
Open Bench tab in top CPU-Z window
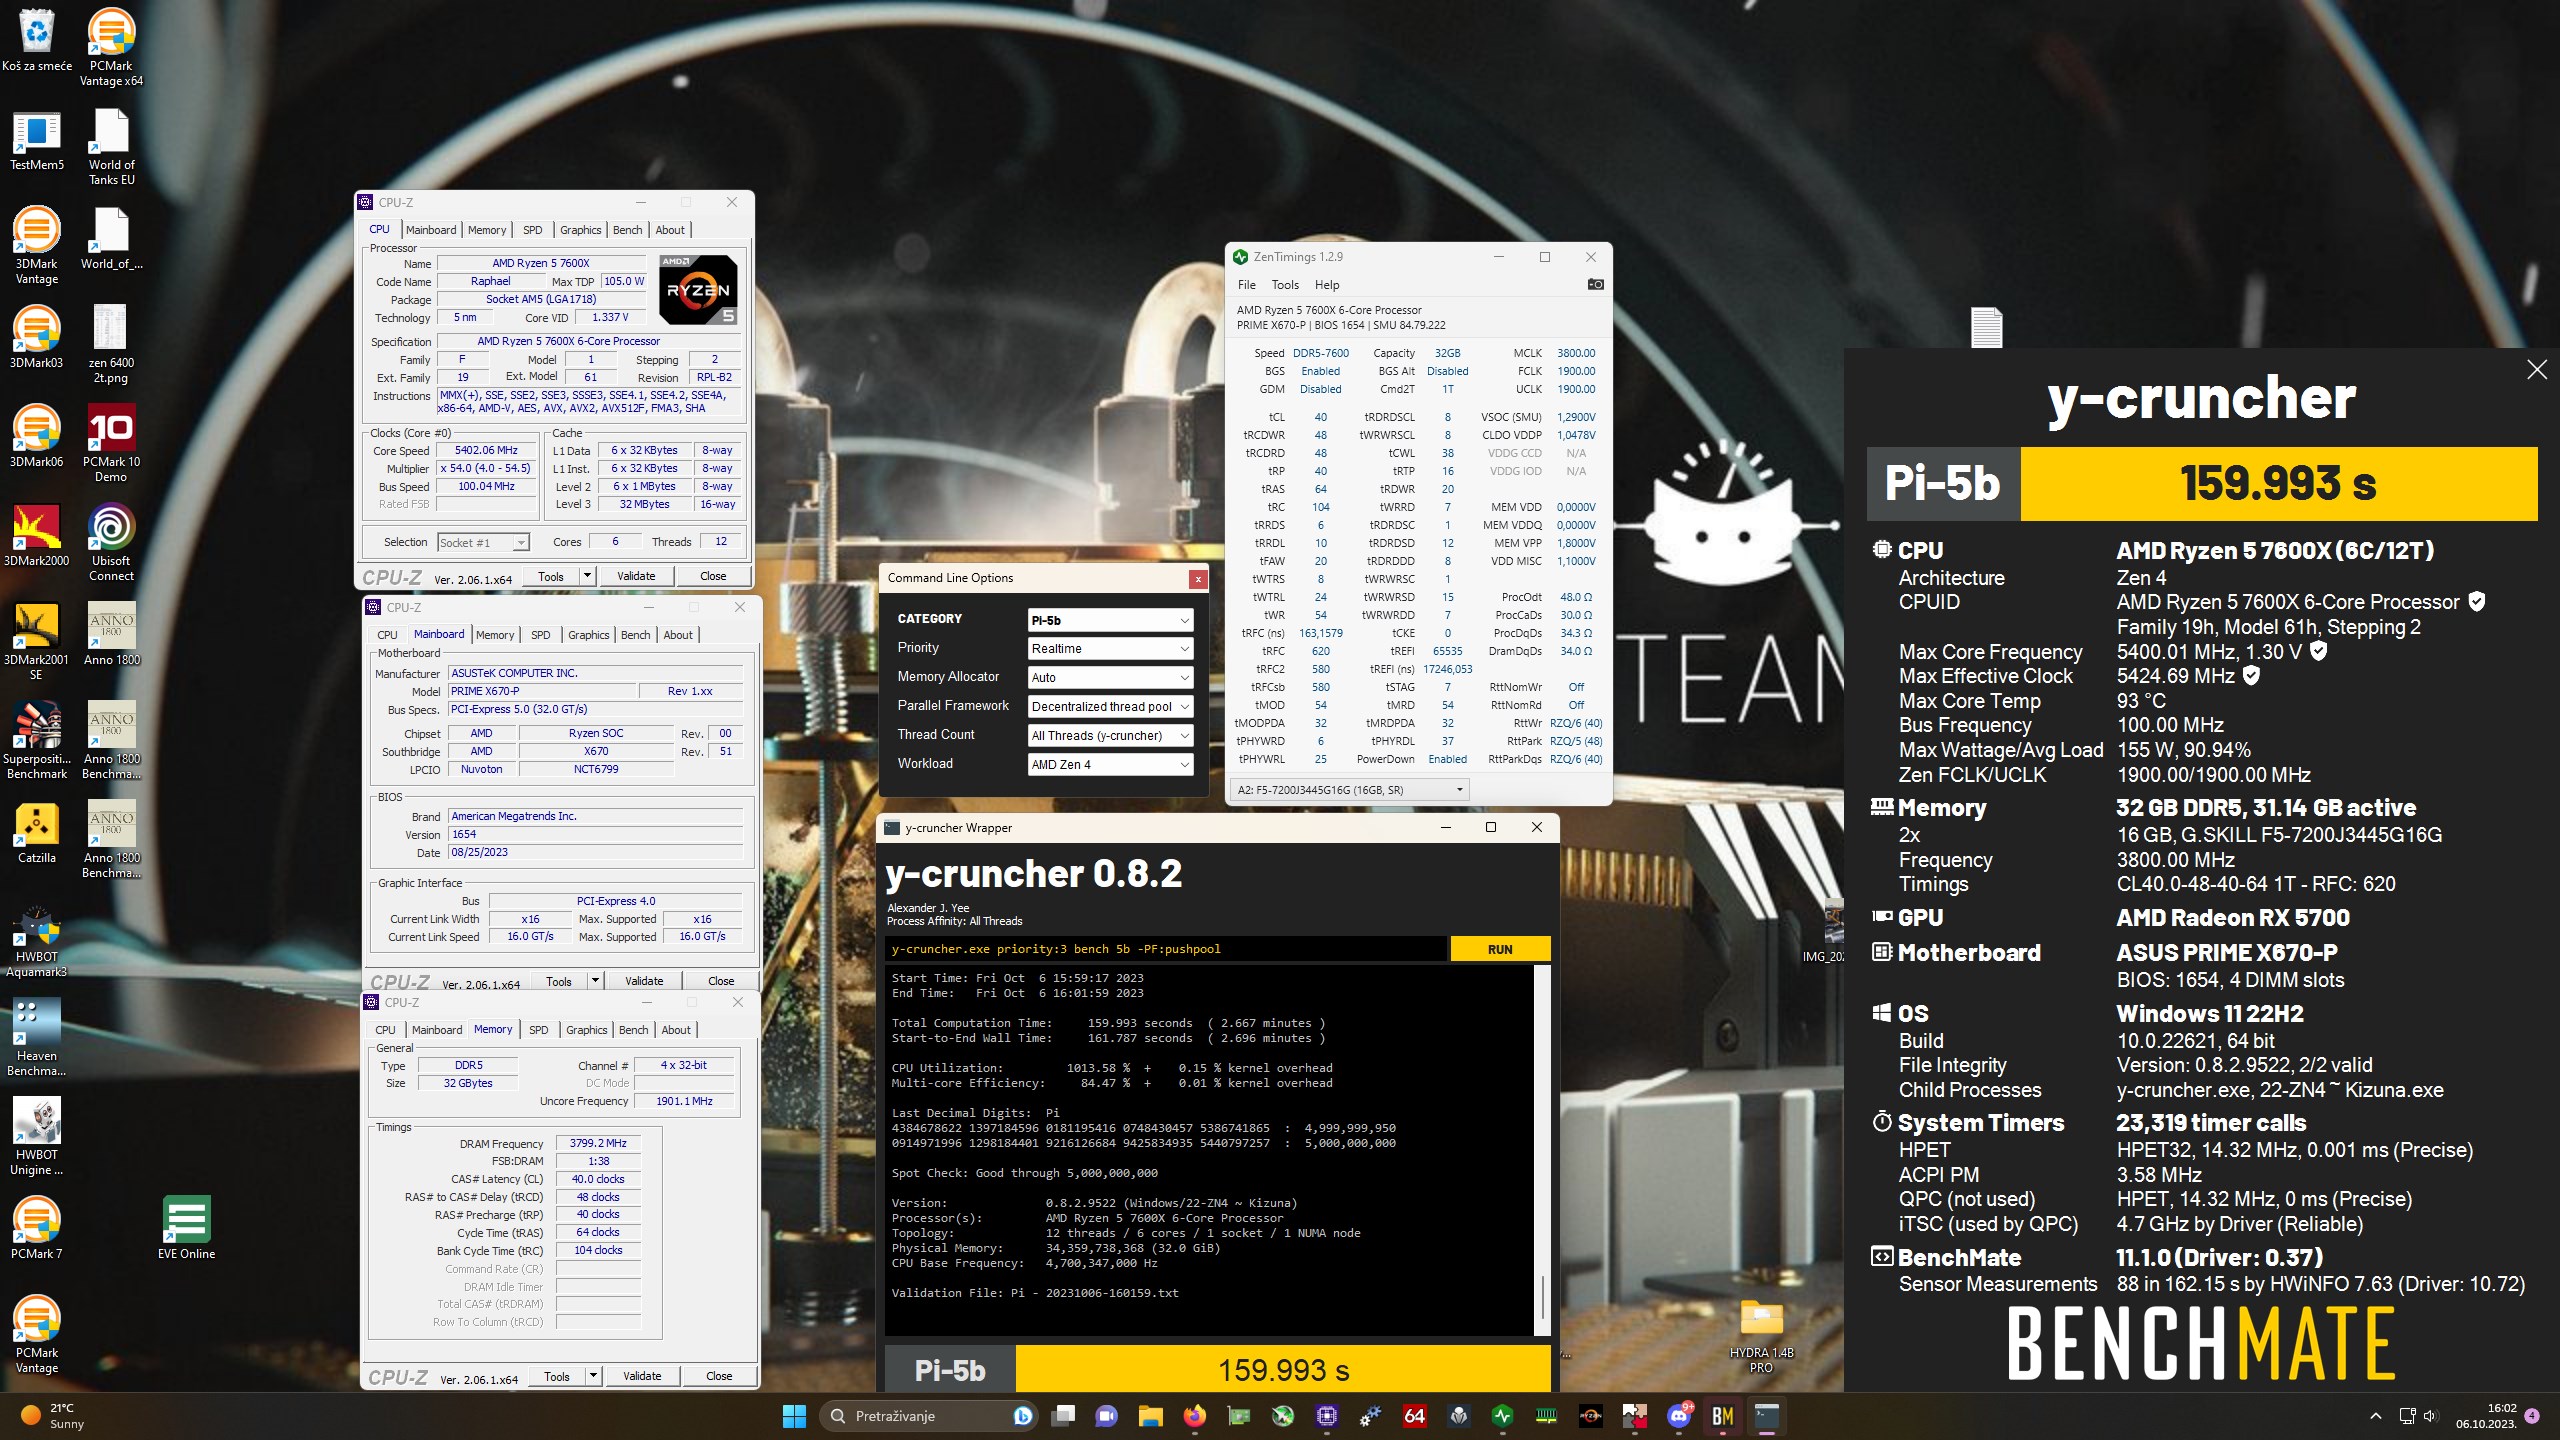[628, 230]
